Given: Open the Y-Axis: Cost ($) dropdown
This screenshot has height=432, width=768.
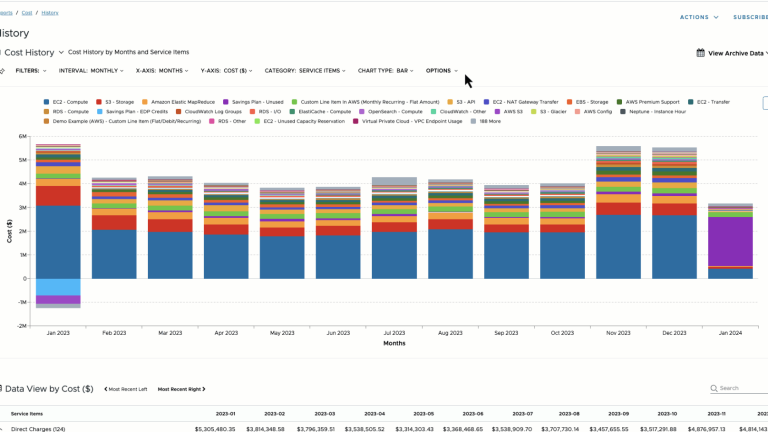Looking at the screenshot, I should click(226, 71).
